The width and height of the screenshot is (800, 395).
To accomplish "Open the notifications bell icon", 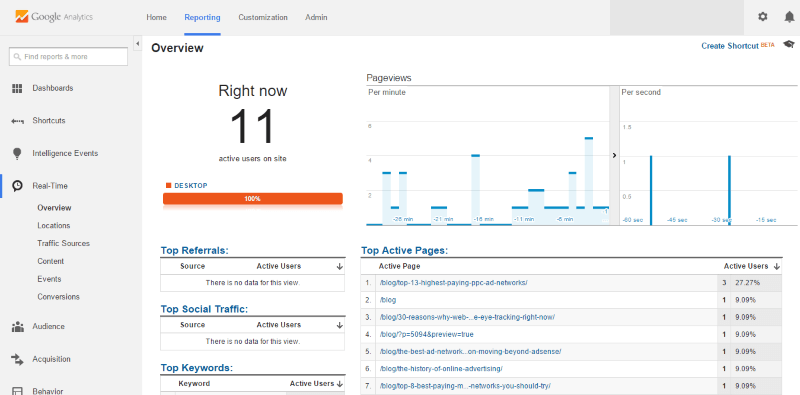I will coord(789,17).
